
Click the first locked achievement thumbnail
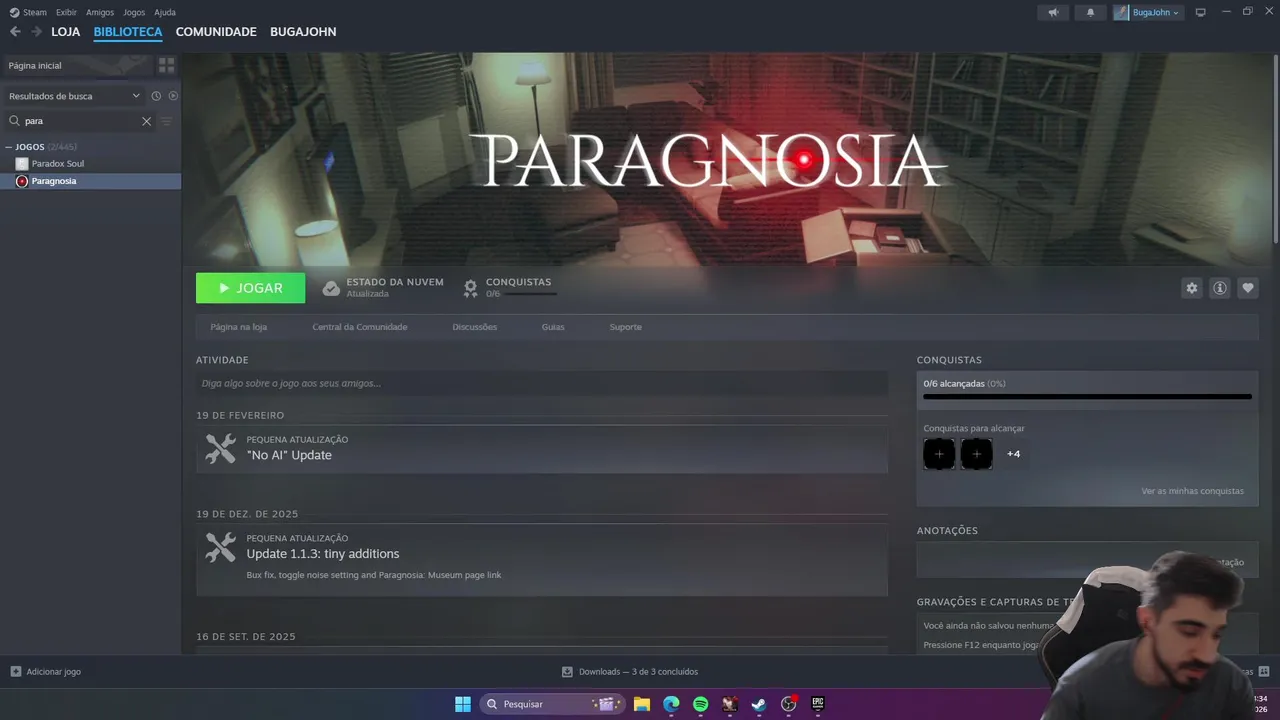coord(939,454)
